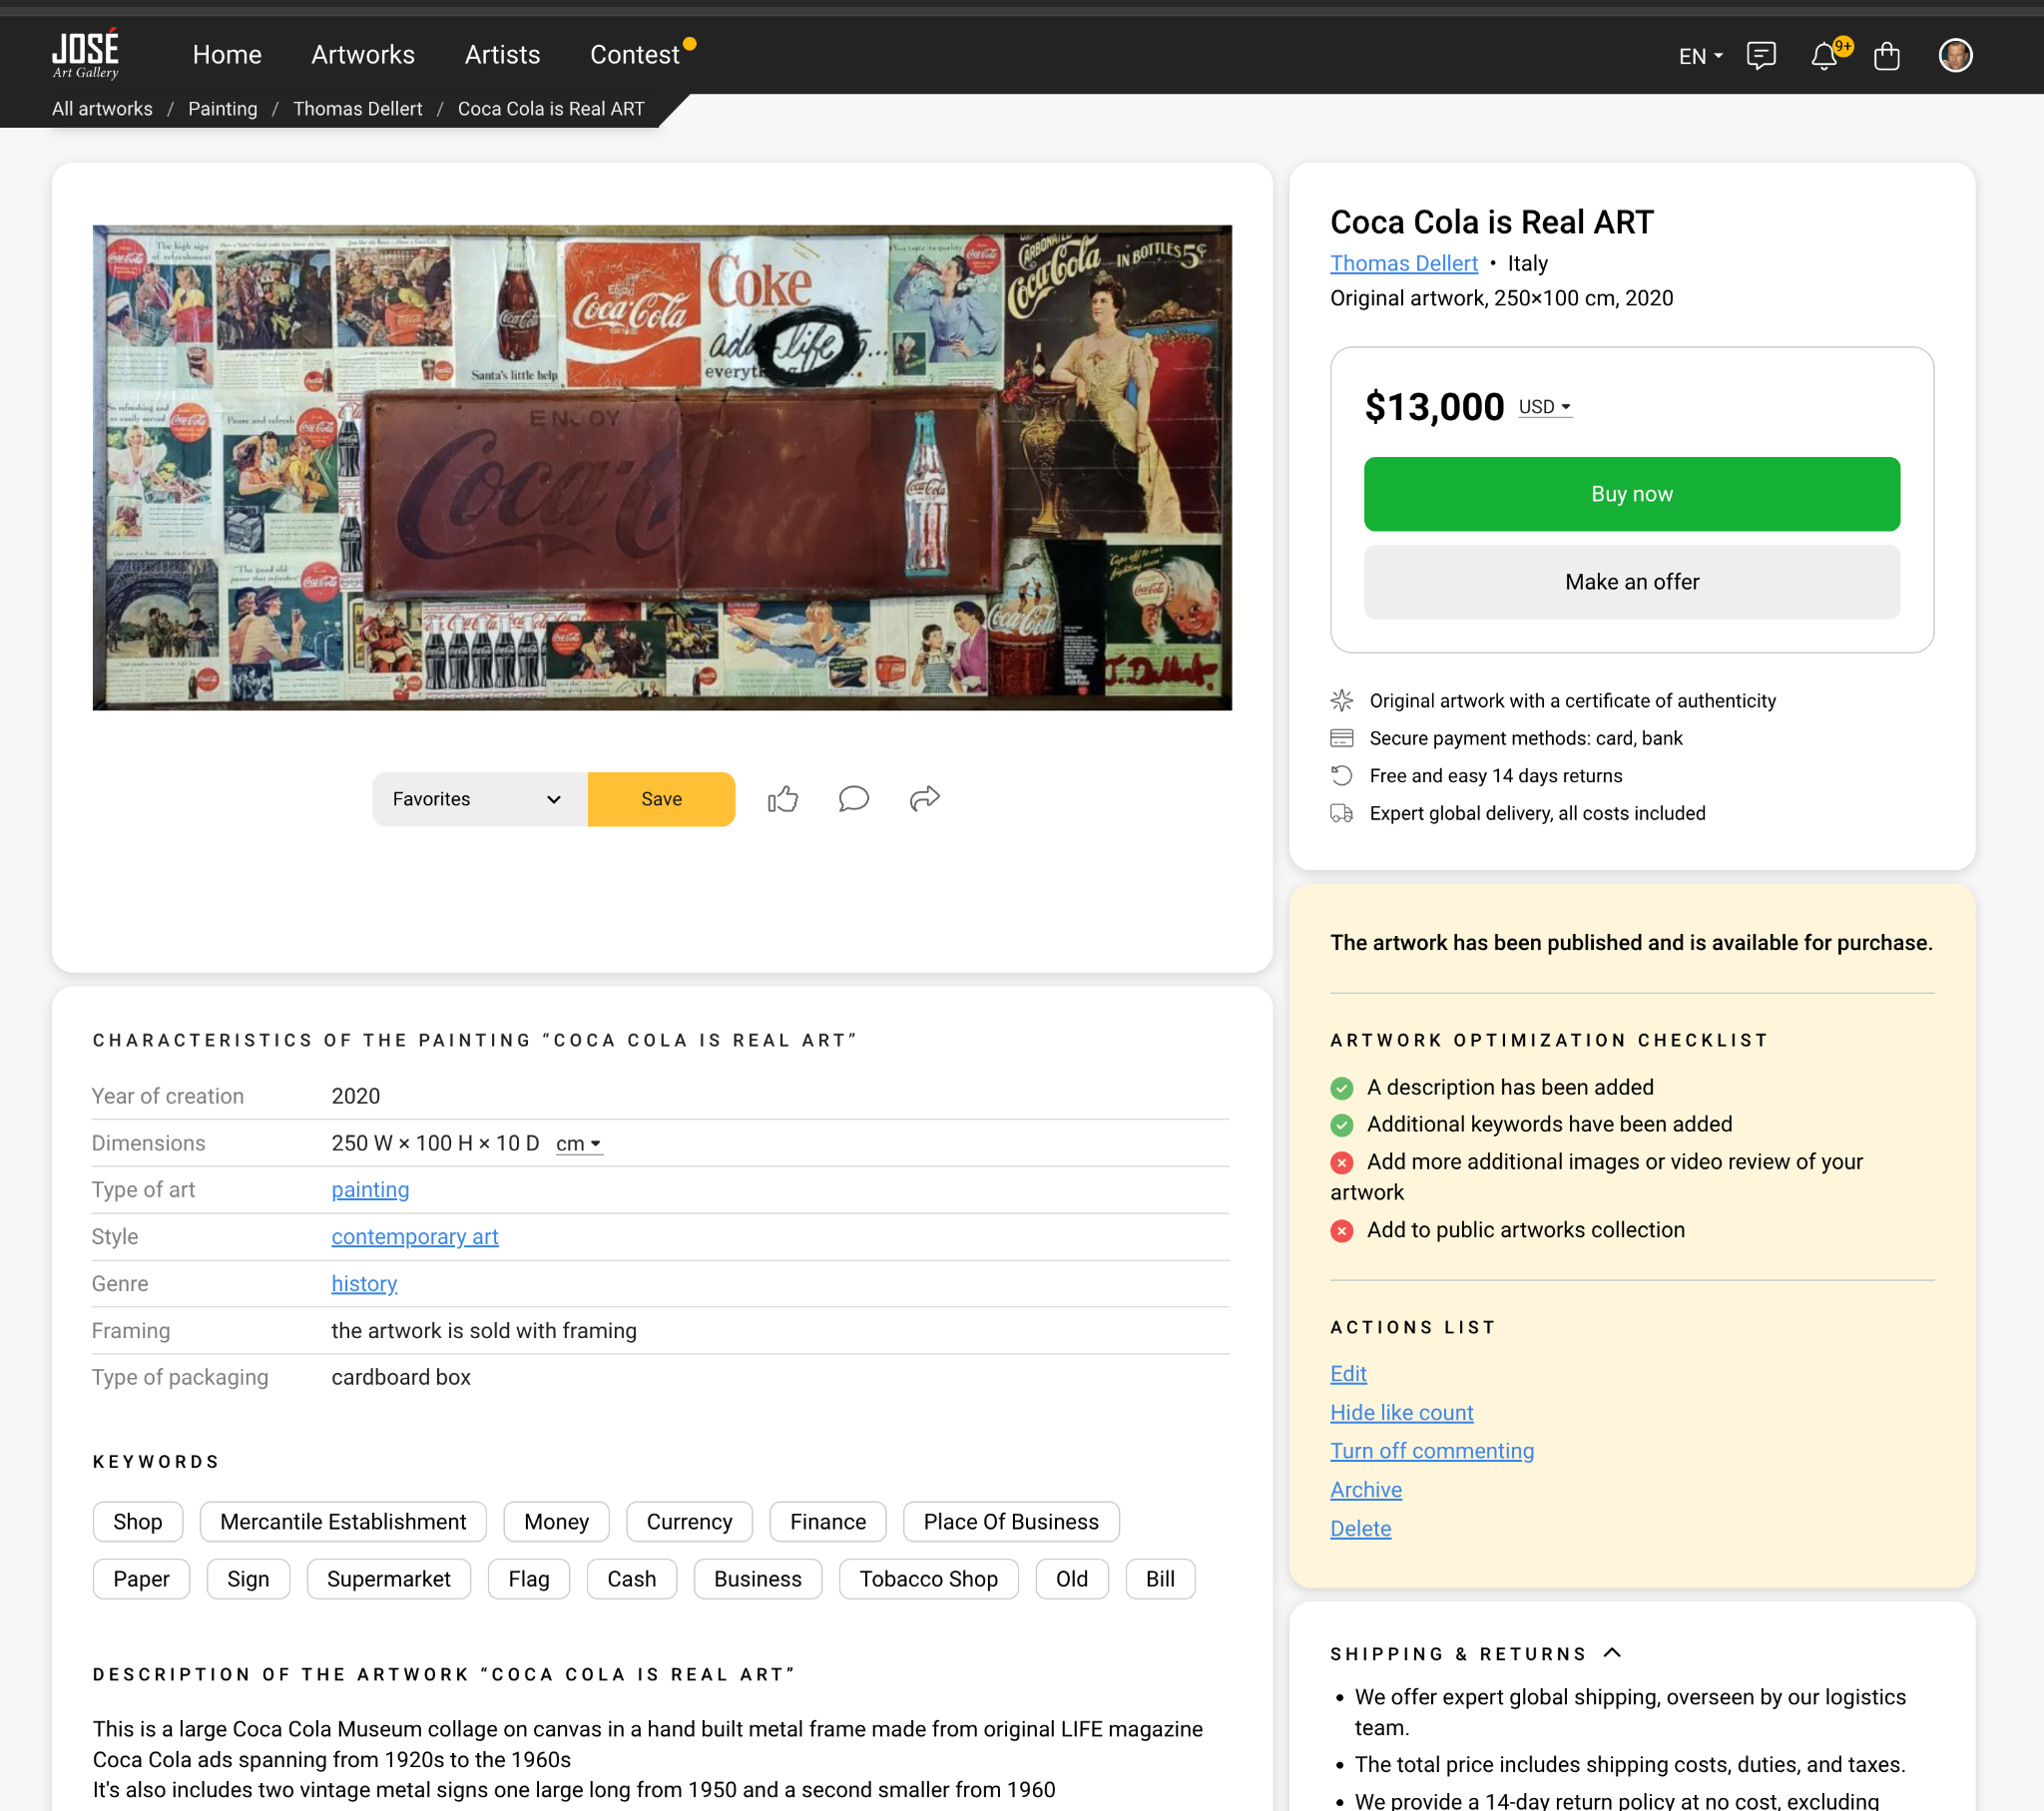Change the USD currency selector
The height and width of the screenshot is (1811, 2044).
(x=1544, y=407)
